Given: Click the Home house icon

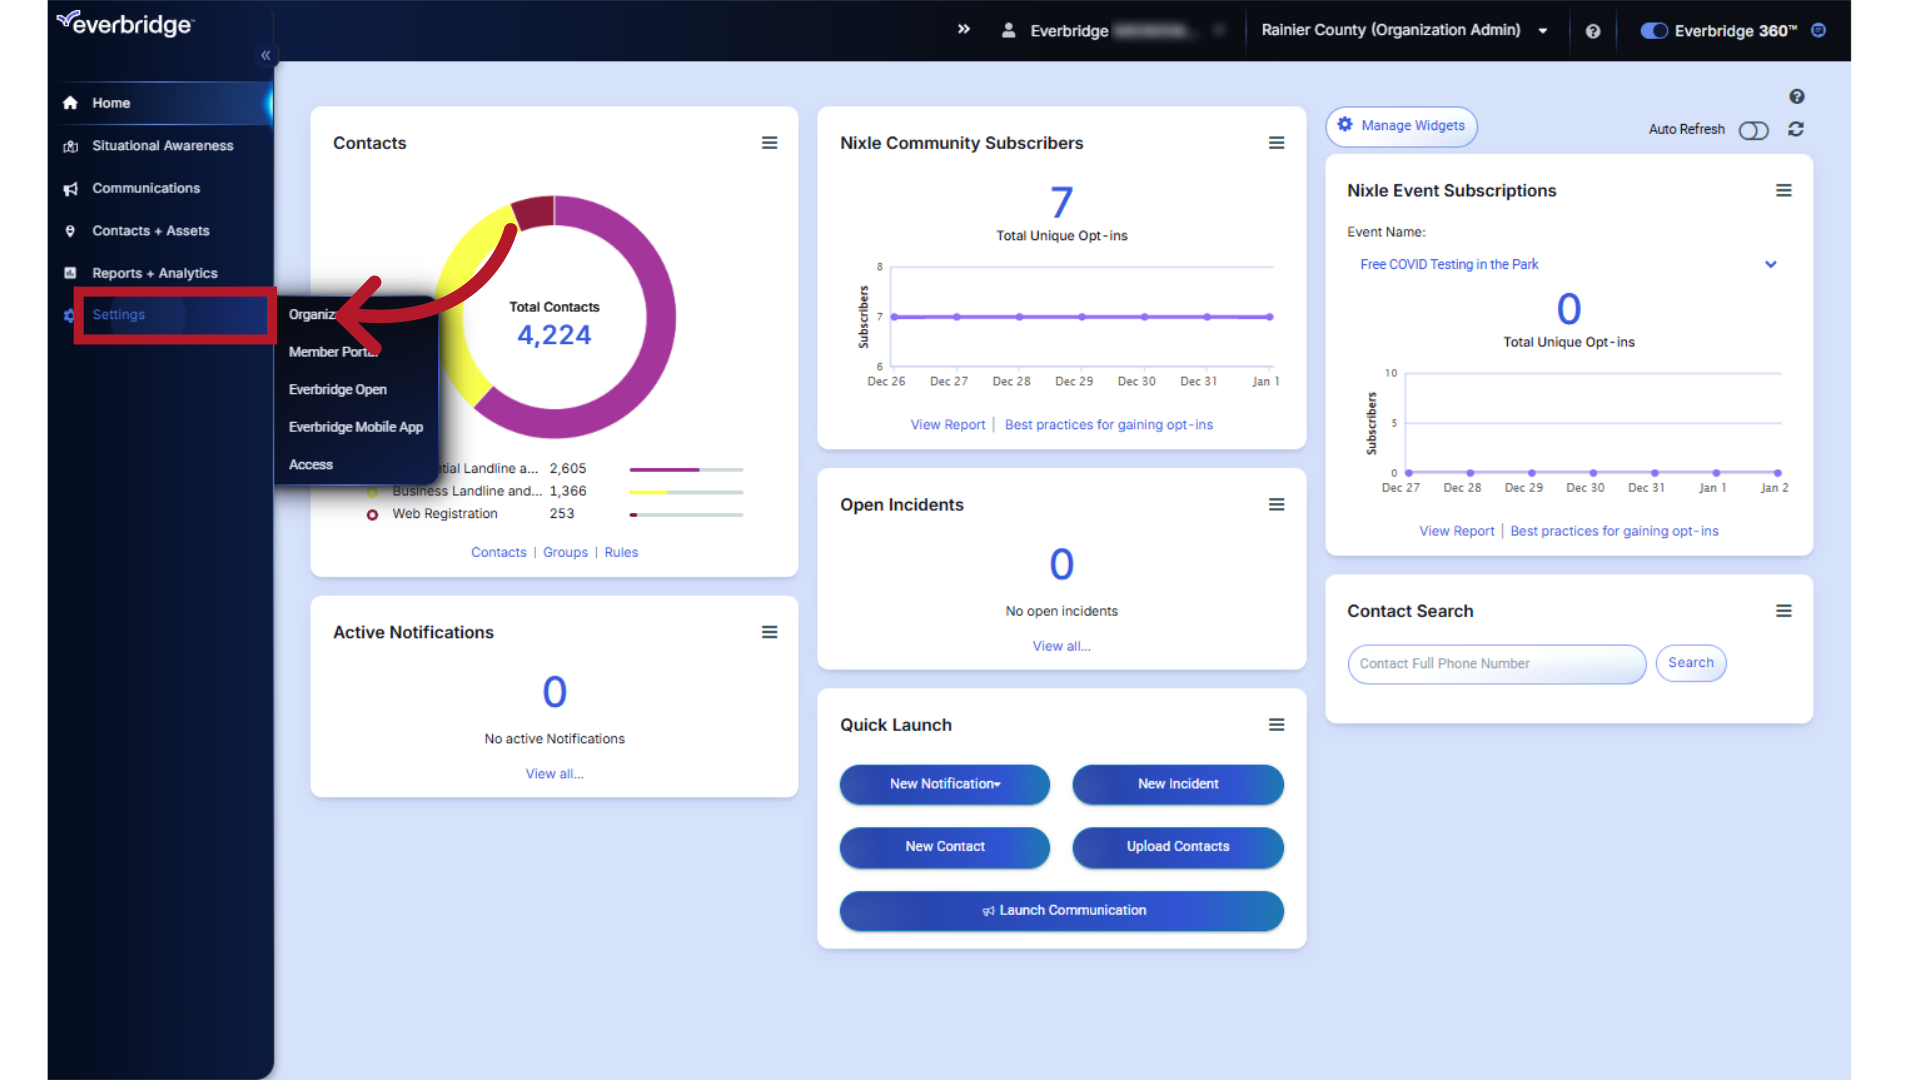Looking at the screenshot, I should coord(70,103).
